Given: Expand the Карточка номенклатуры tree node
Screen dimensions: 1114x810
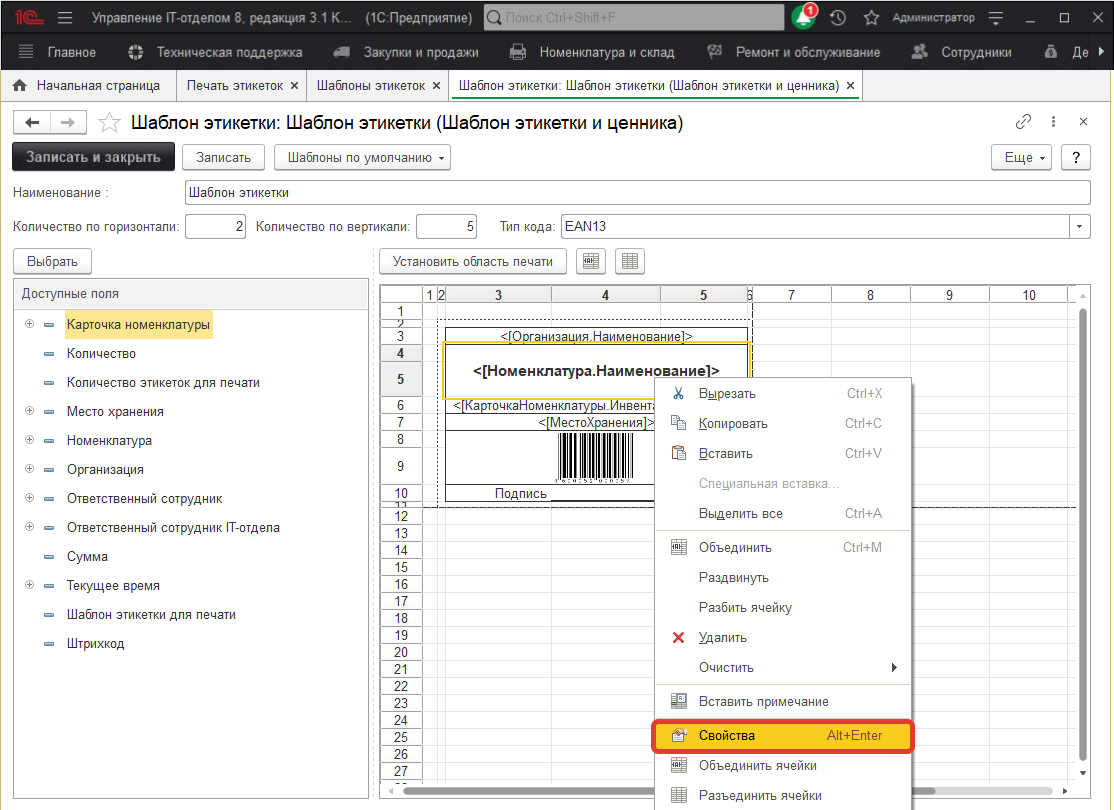Looking at the screenshot, I should (x=30, y=325).
